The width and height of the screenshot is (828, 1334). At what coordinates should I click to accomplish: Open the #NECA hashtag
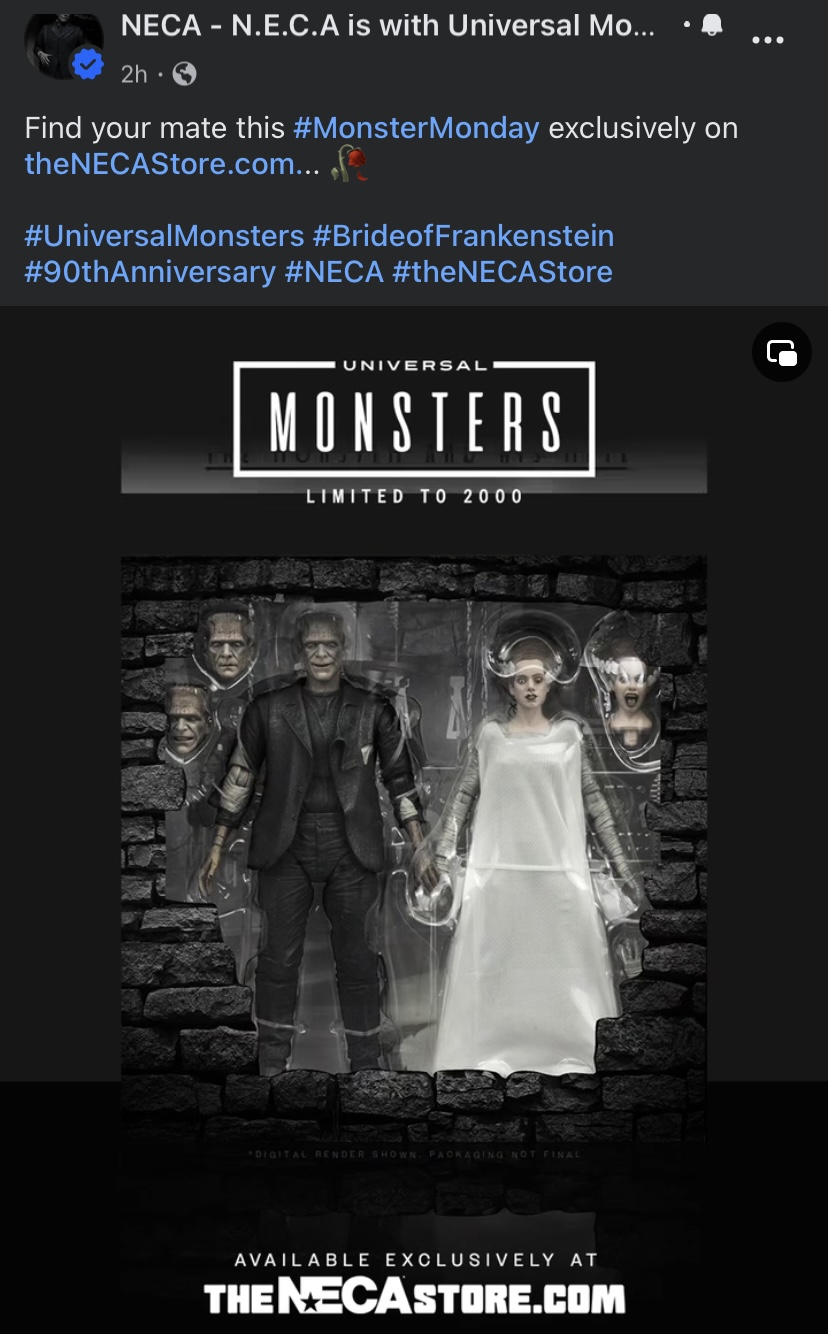click(334, 272)
